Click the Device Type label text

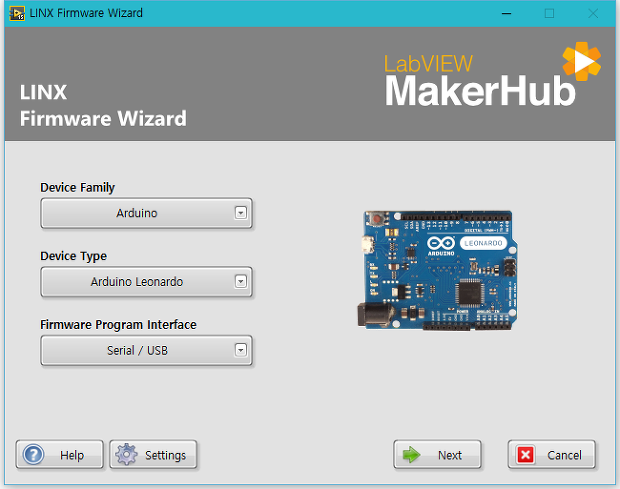click(74, 256)
